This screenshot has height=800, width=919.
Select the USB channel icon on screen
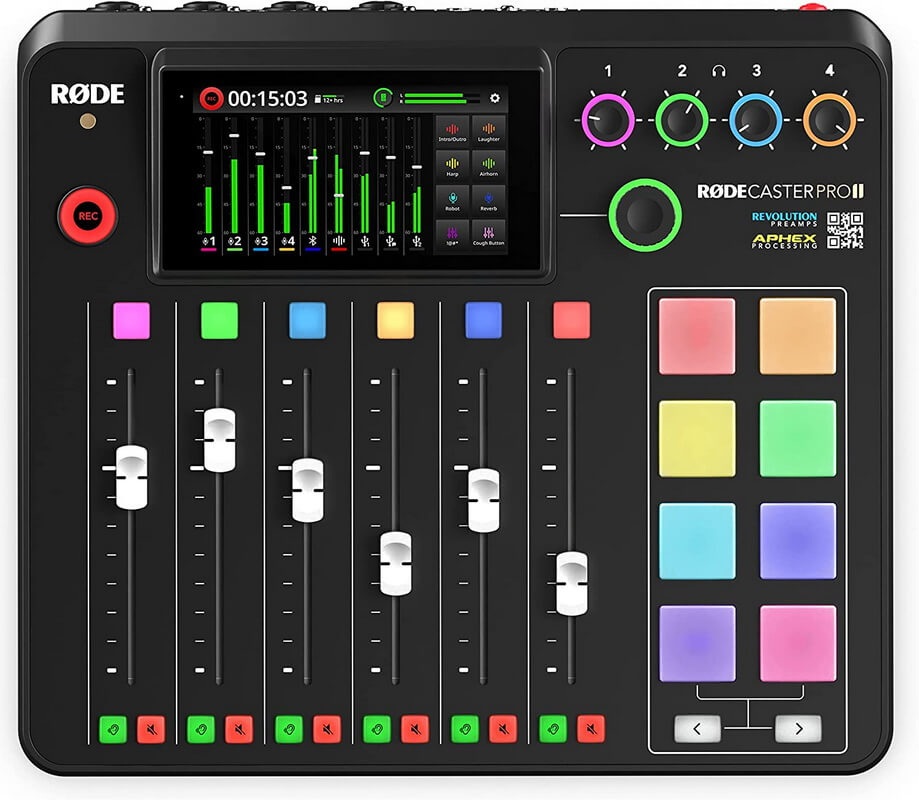click(x=366, y=240)
